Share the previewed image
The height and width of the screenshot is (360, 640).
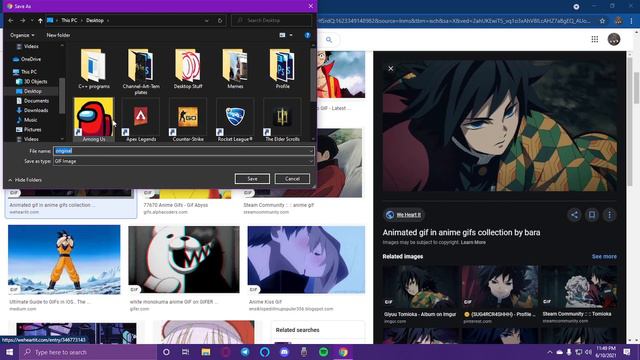[x=574, y=215]
